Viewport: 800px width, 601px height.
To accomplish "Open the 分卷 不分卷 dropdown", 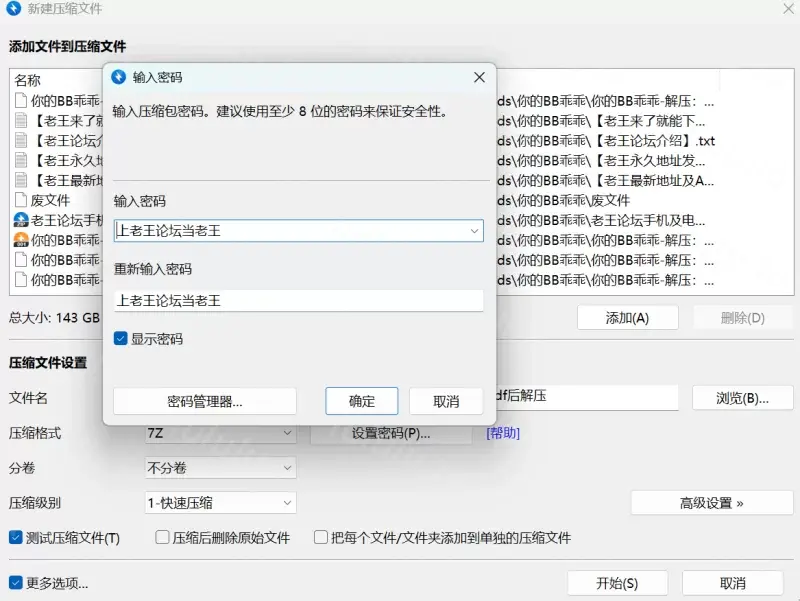I will 220,468.
